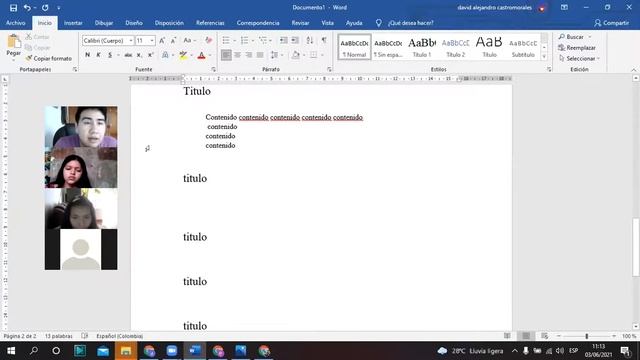Increase paragraph indent
Viewport: 640px width, 360px height.
[295, 40]
